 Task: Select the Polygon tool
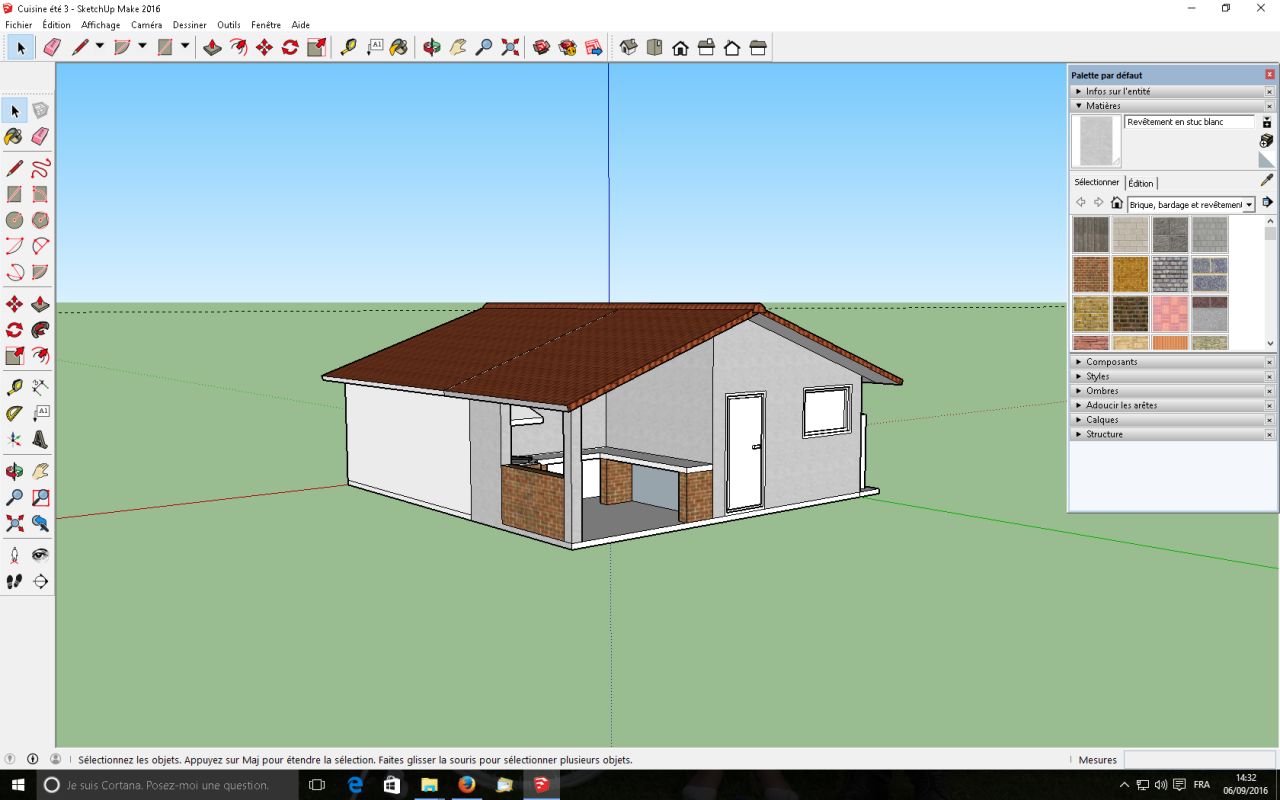point(40,220)
